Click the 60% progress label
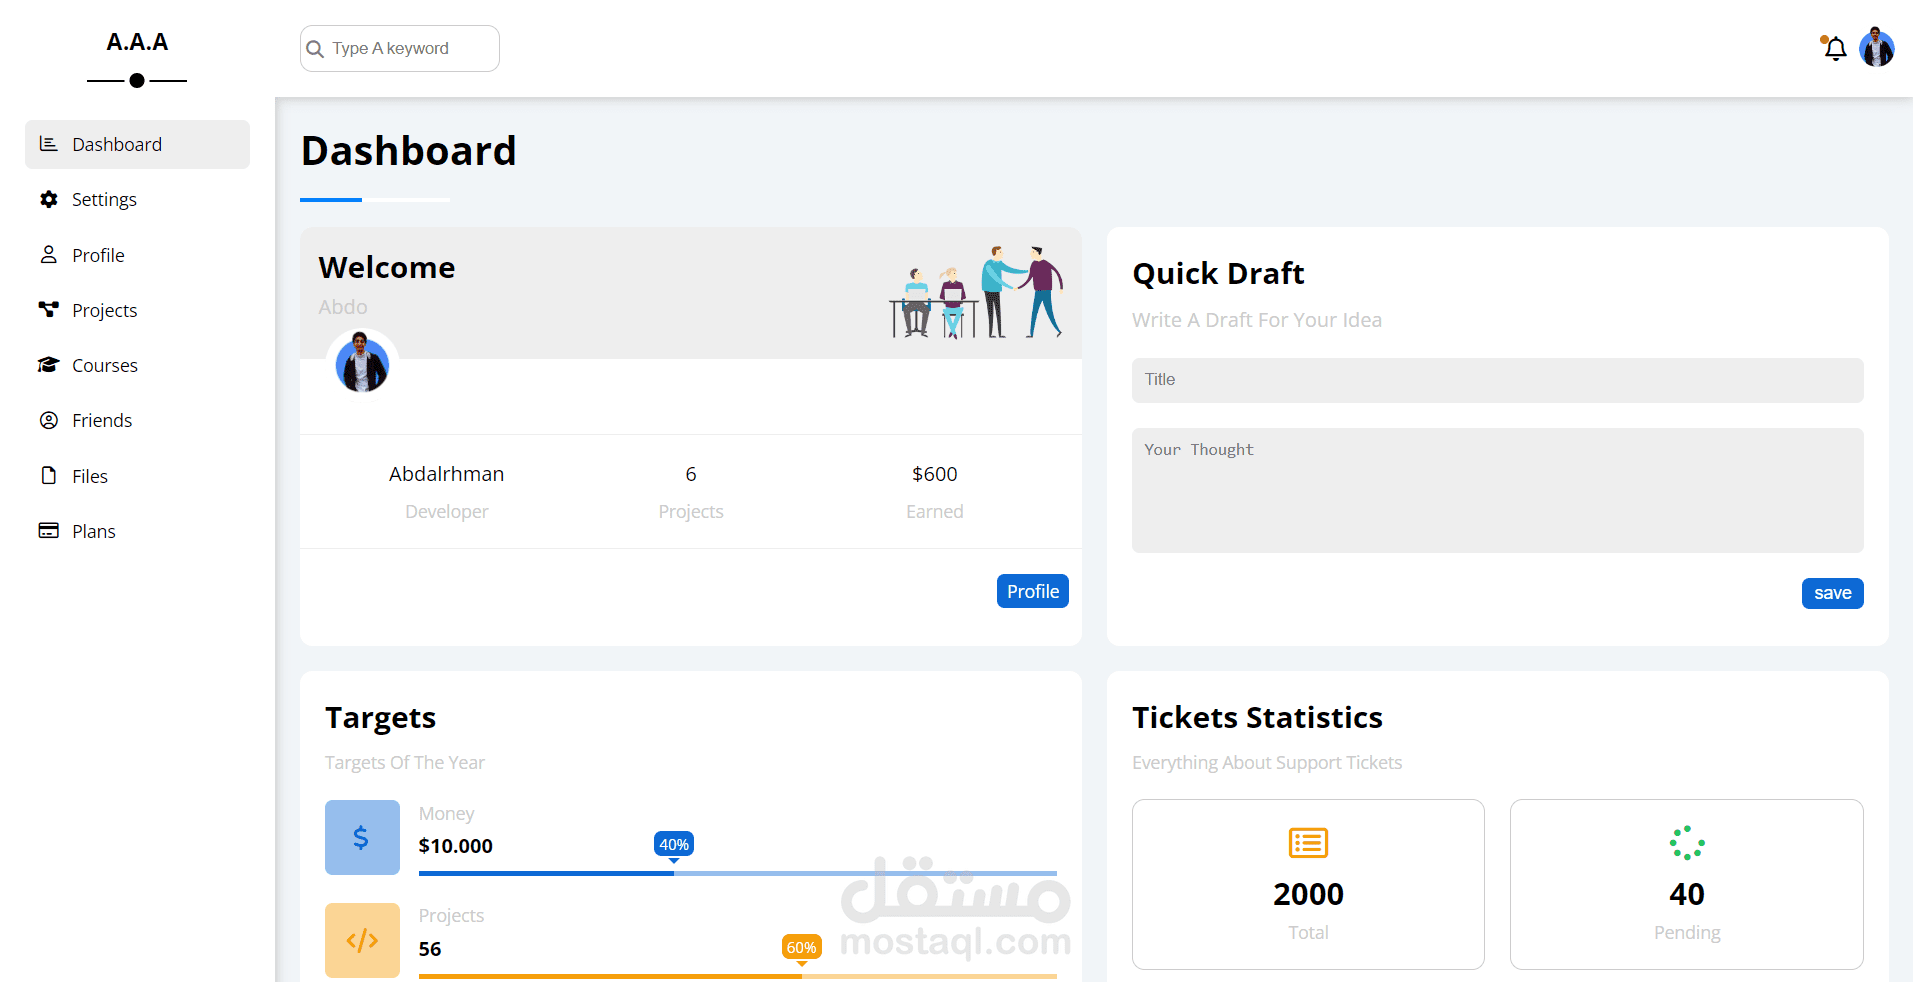The image size is (1913, 982). 802,948
